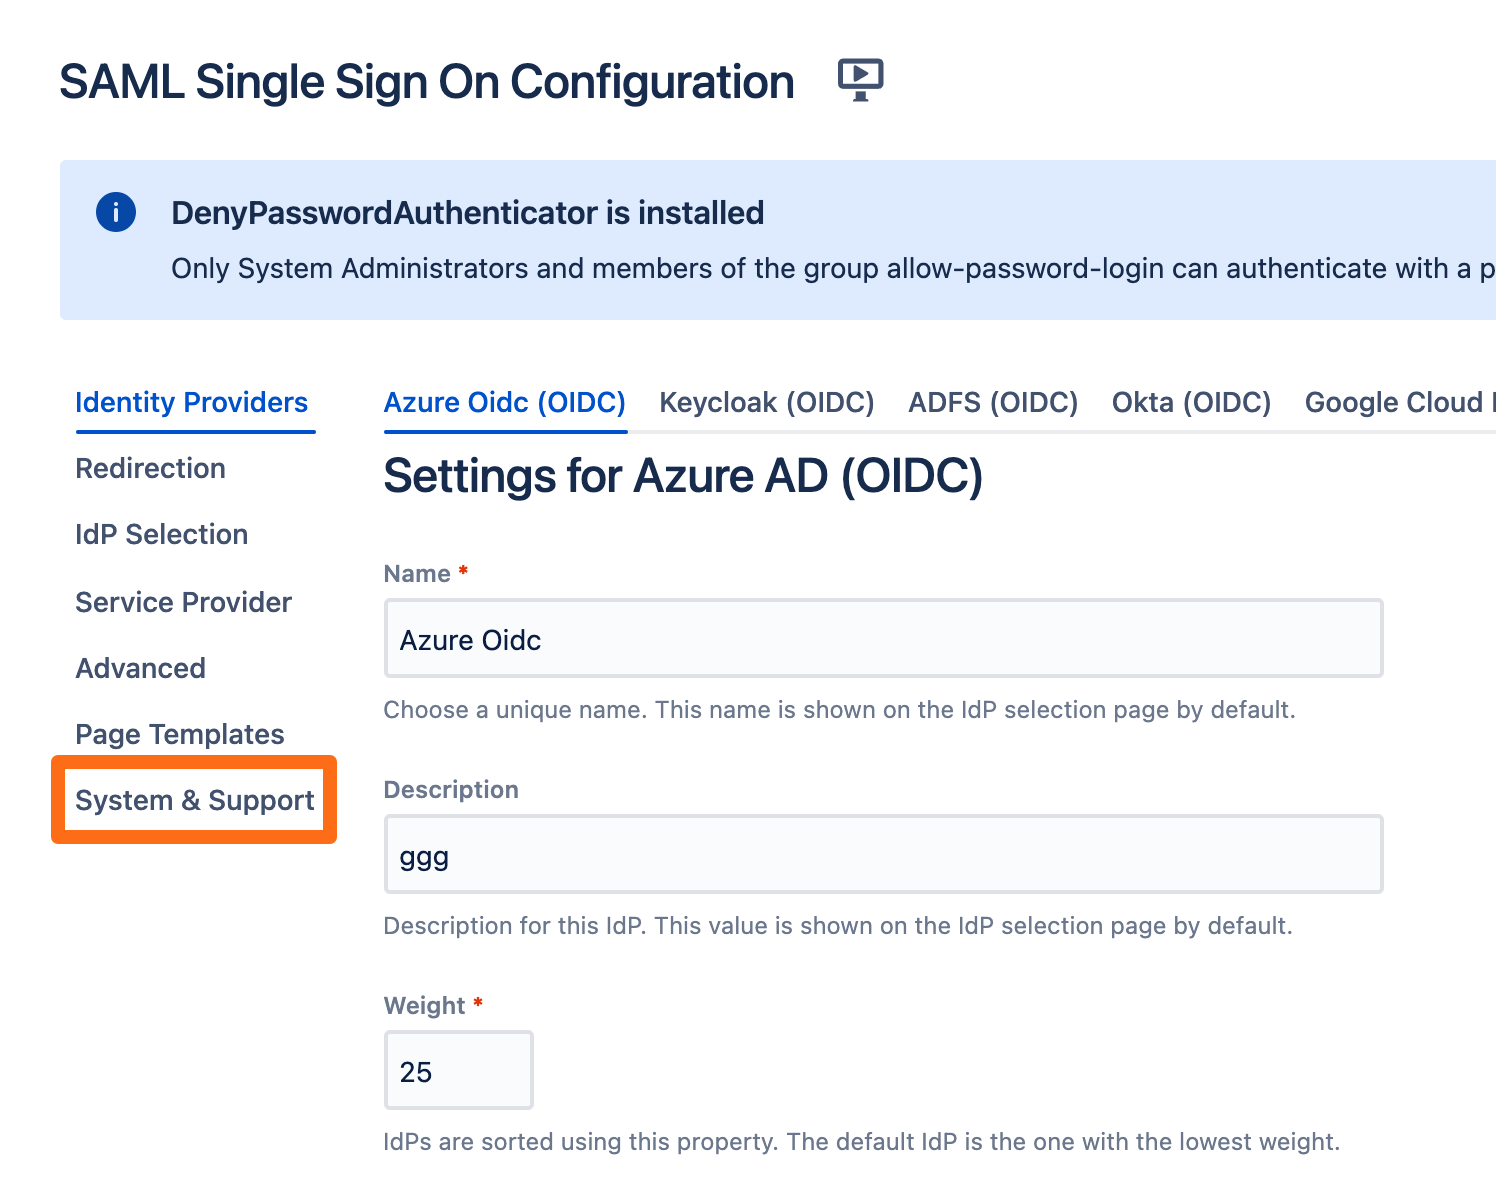1496x1196 pixels.
Task: Open the Advanced settings section
Action: 140,668
